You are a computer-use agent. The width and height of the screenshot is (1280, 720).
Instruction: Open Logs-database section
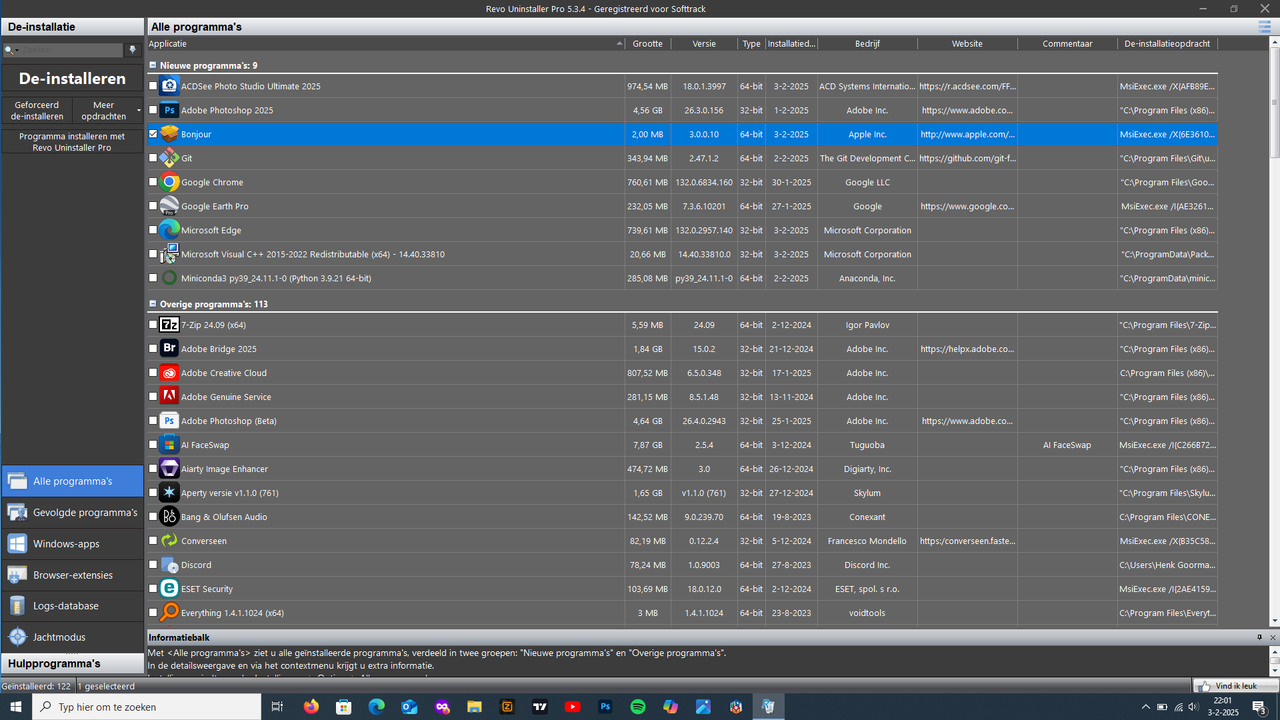coord(72,606)
